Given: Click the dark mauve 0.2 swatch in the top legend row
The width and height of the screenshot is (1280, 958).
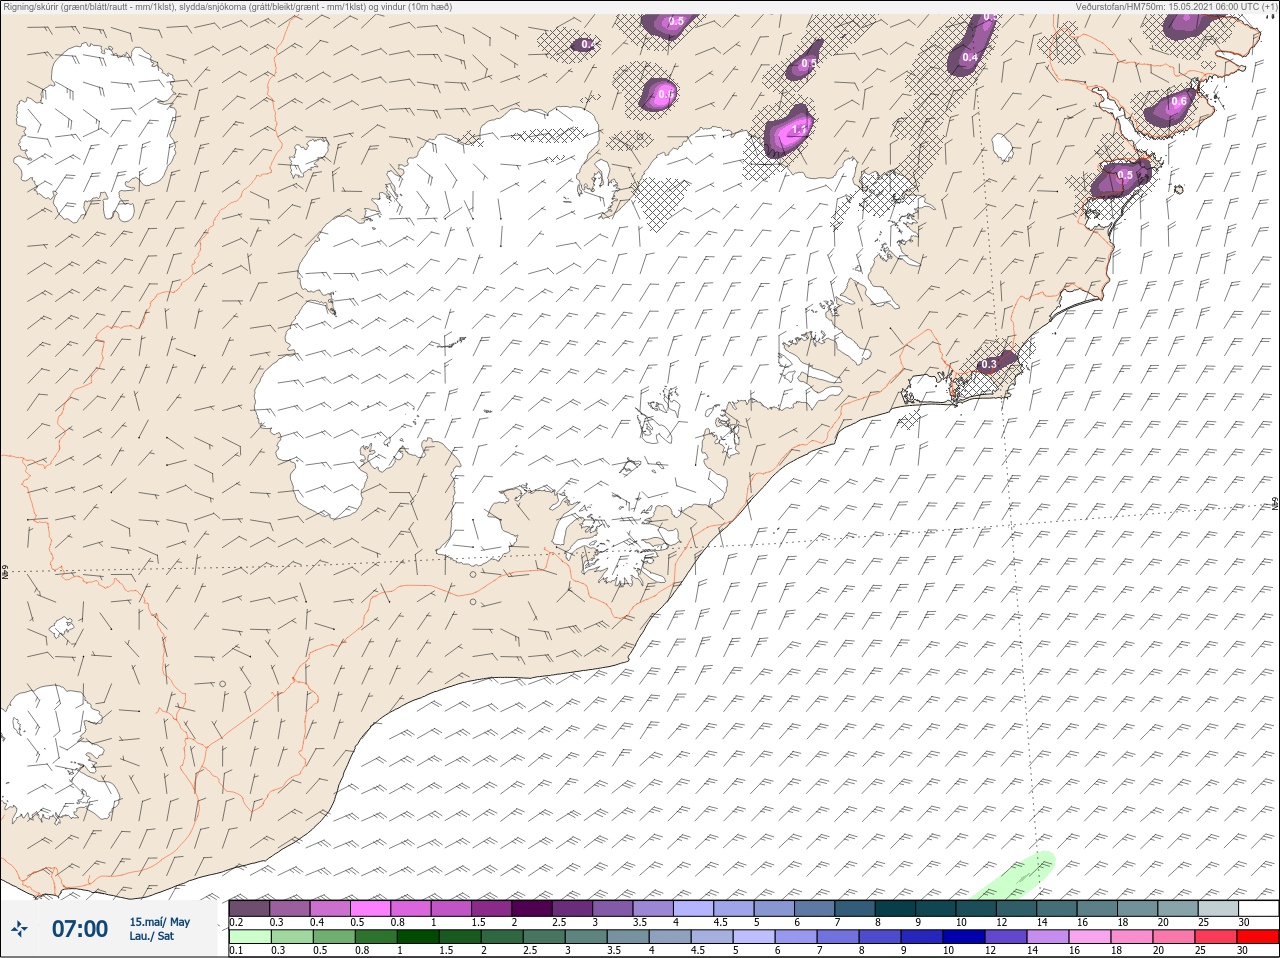Looking at the screenshot, I should tap(249, 908).
